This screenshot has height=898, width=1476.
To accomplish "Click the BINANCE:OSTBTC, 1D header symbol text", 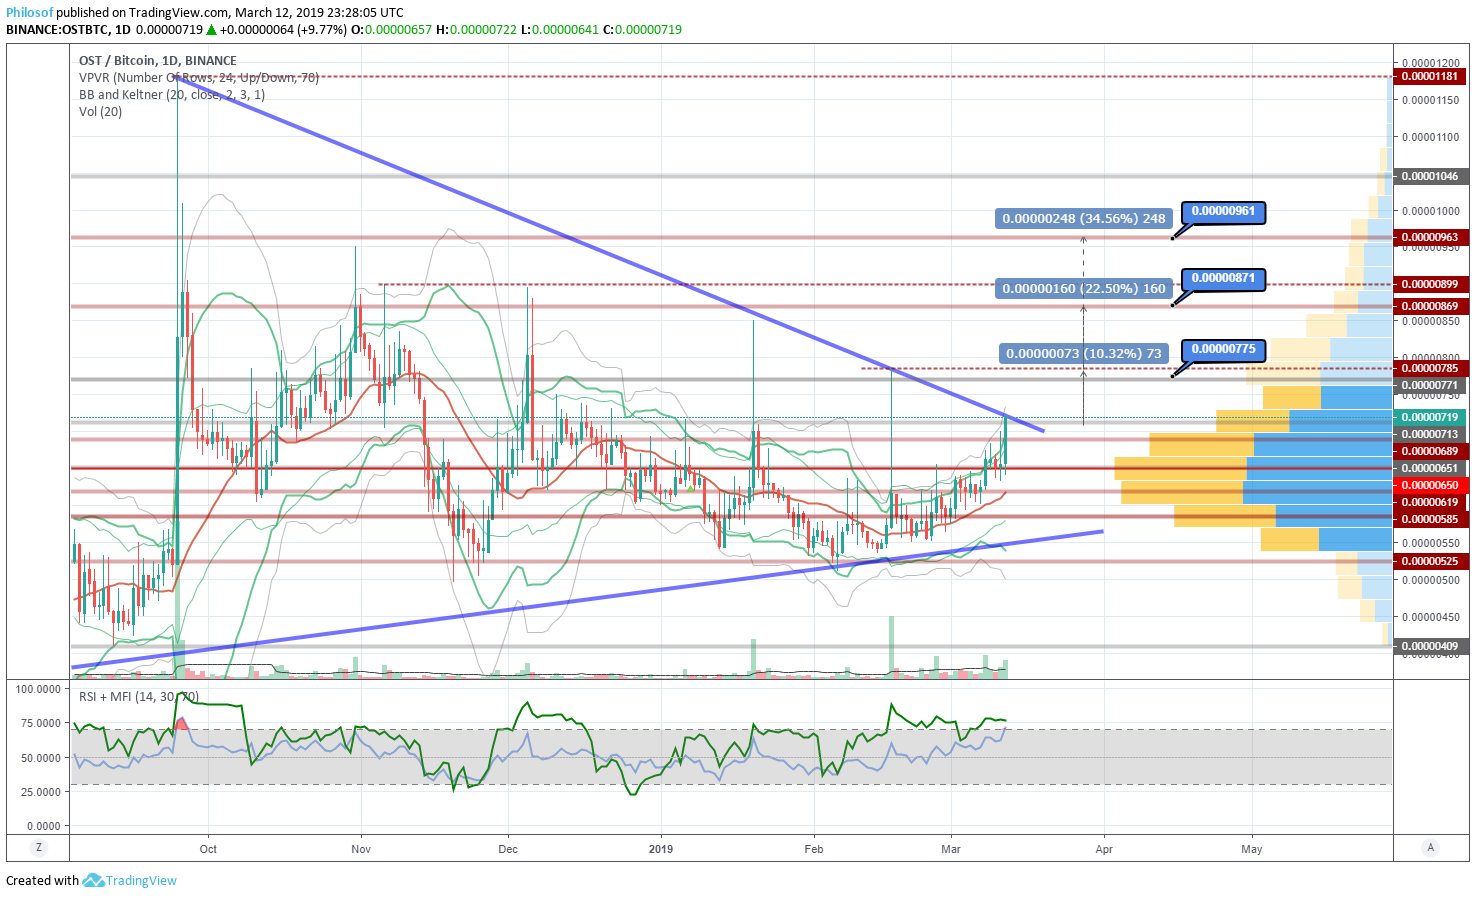I will click(x=68, y=30).
